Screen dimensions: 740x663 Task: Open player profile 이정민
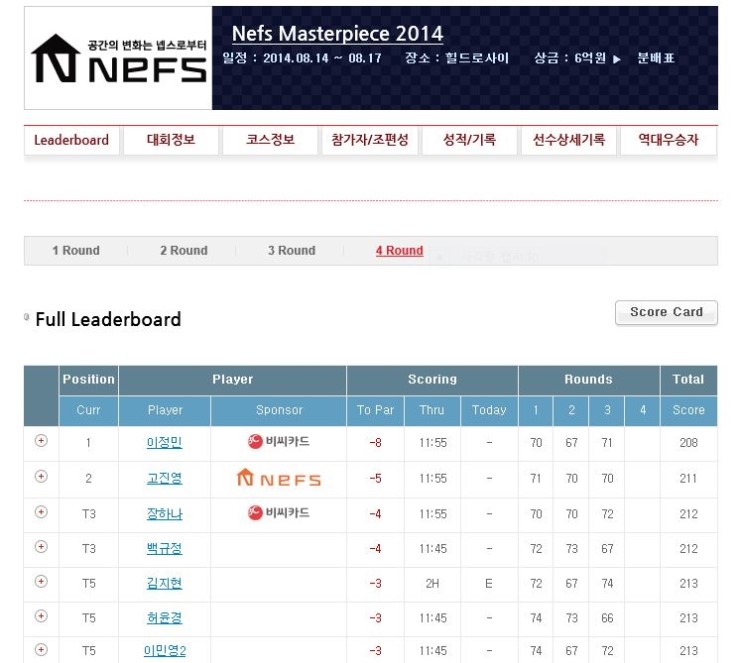(164, 443)
